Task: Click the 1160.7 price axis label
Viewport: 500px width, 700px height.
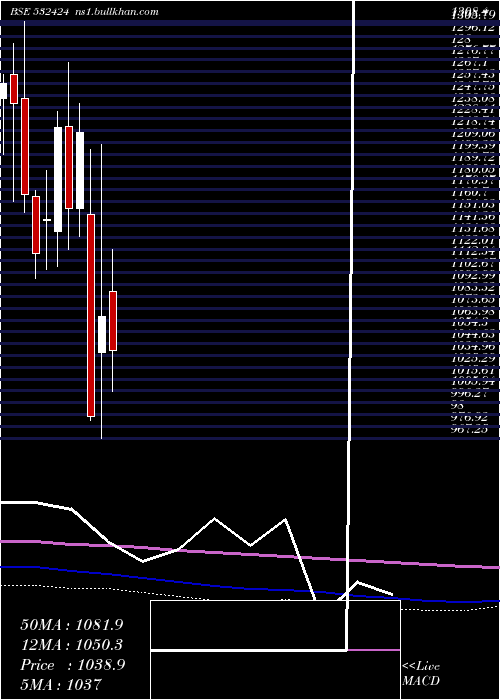Action: coord(470,193)
